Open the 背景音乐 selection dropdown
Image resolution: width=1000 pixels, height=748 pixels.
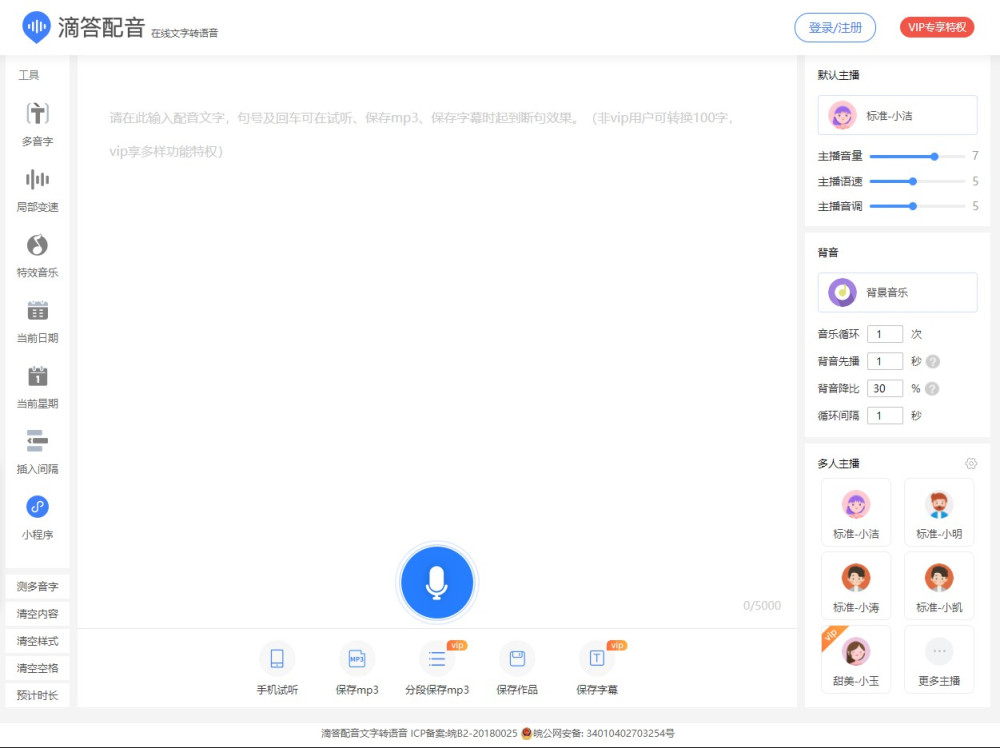[x=897, y=291]
